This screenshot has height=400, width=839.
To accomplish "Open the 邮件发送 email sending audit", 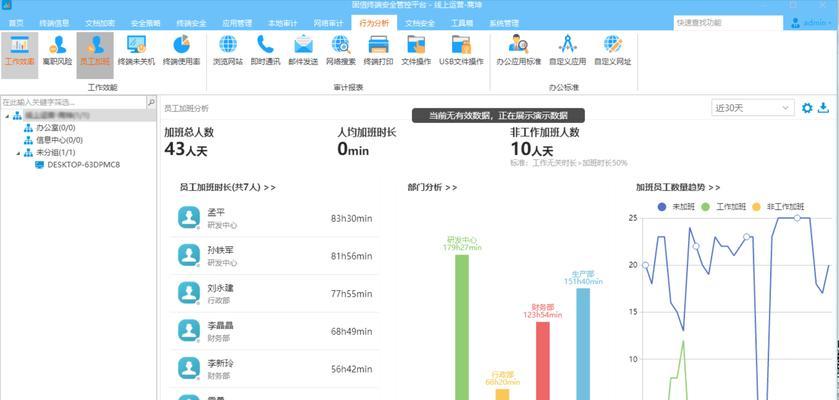I will 303,50.
